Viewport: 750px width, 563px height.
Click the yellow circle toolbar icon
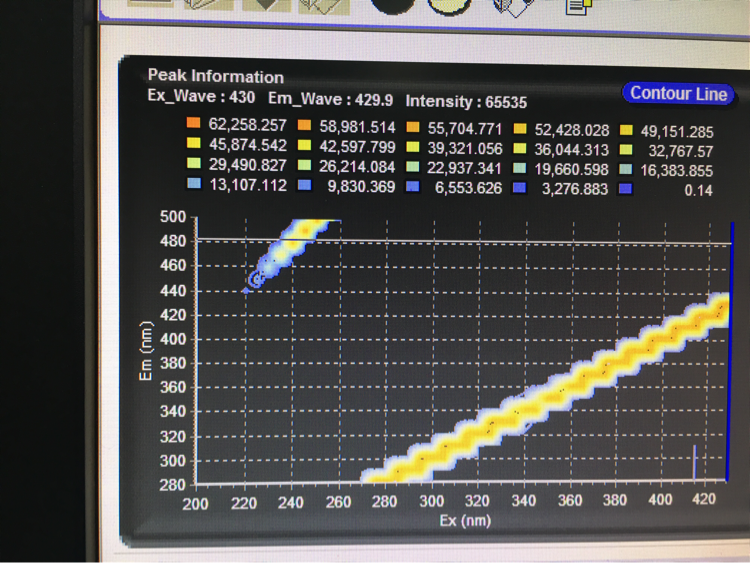(449, 6)
